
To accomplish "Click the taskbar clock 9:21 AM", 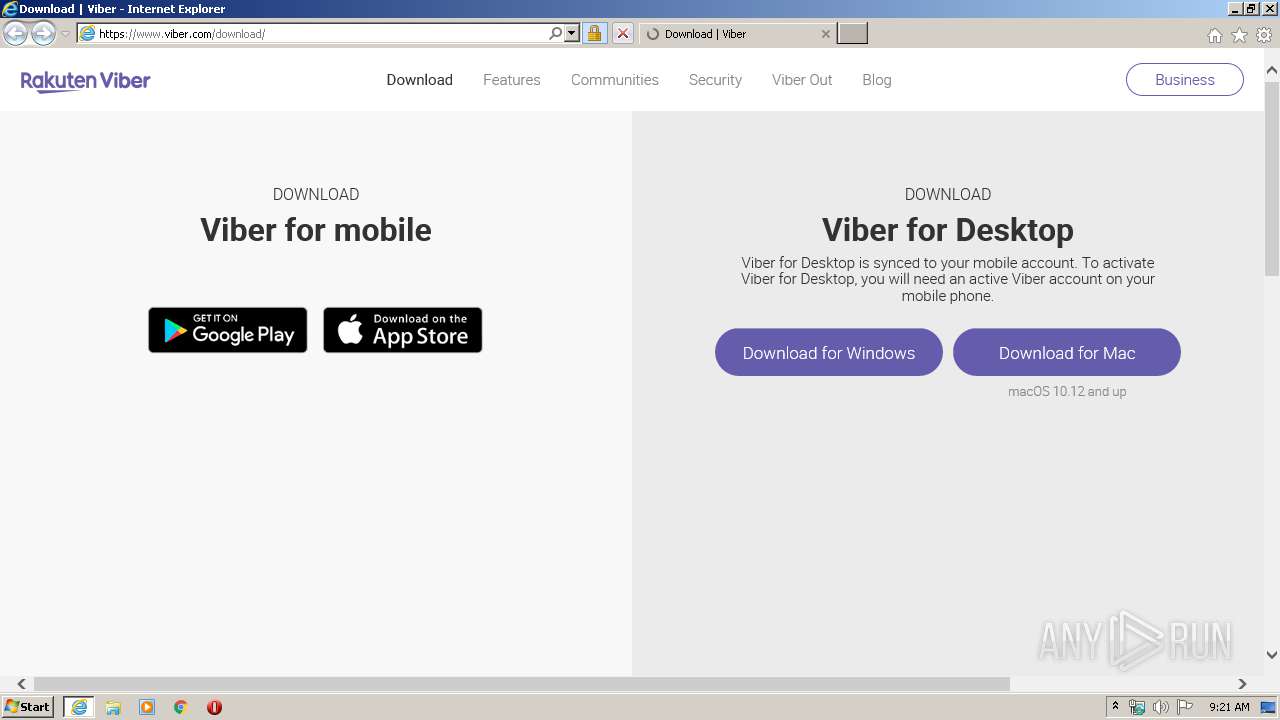I will (1229, 707).
